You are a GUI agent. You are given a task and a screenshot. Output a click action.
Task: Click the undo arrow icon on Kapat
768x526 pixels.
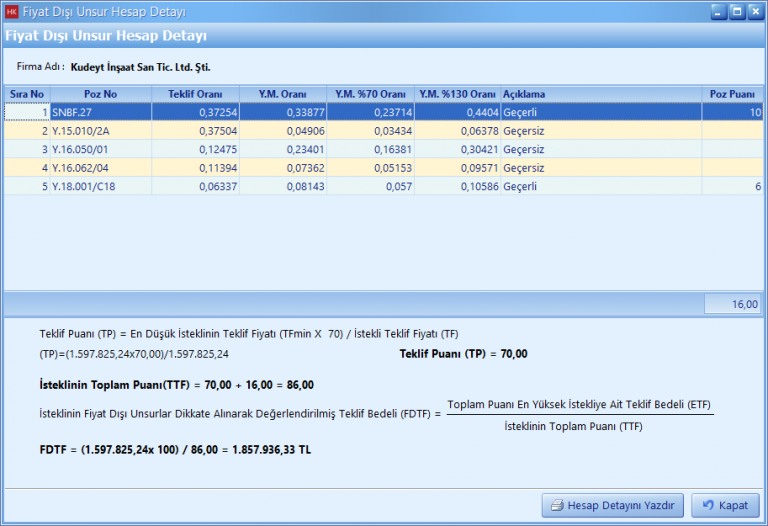(x=707, y=505)
